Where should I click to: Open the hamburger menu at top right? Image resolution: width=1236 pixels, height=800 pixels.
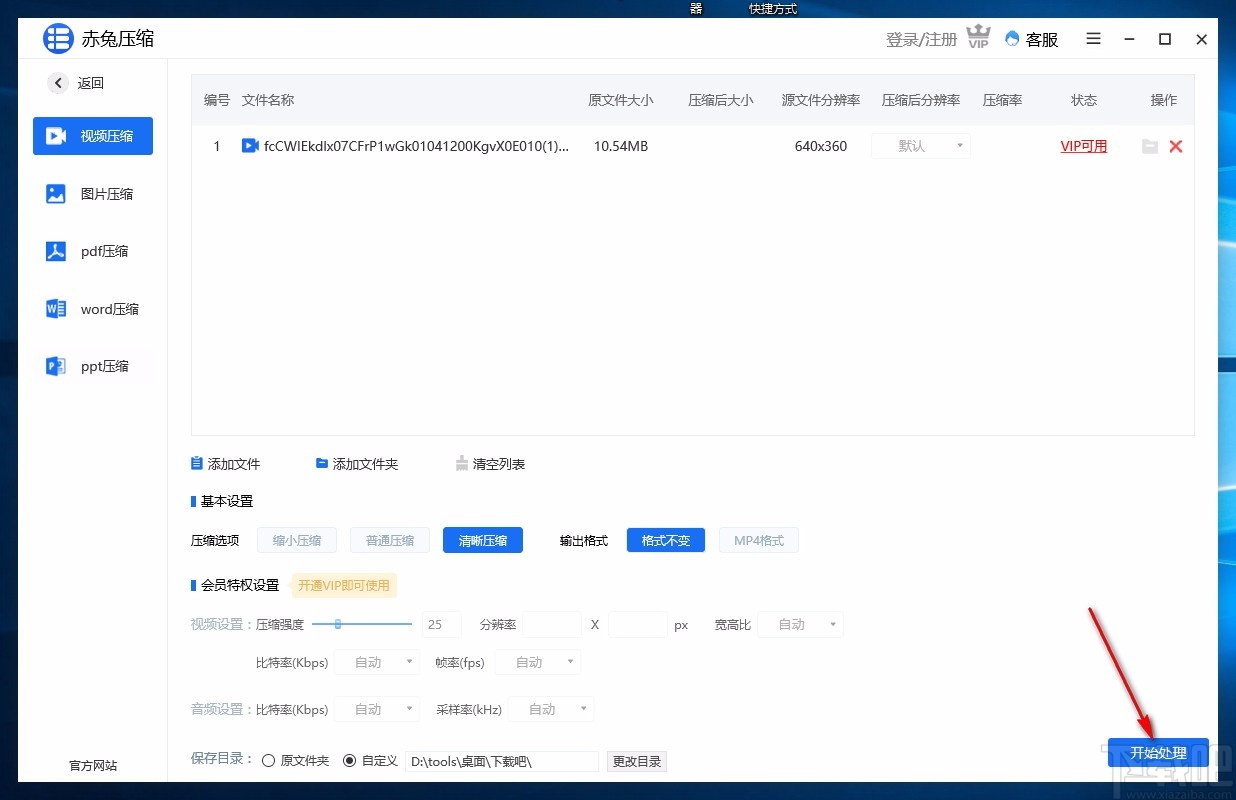click(x=1093, y=39)
